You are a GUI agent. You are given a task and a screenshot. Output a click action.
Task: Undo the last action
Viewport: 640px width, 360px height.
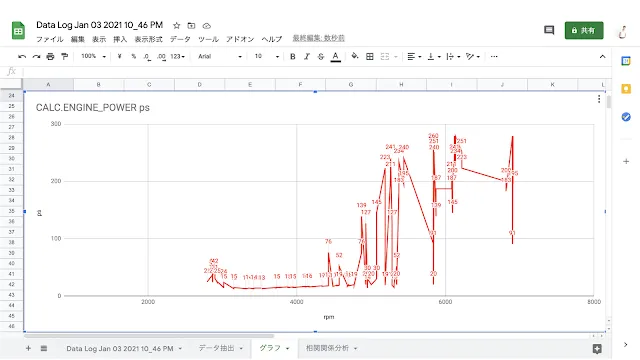[22, 56]
